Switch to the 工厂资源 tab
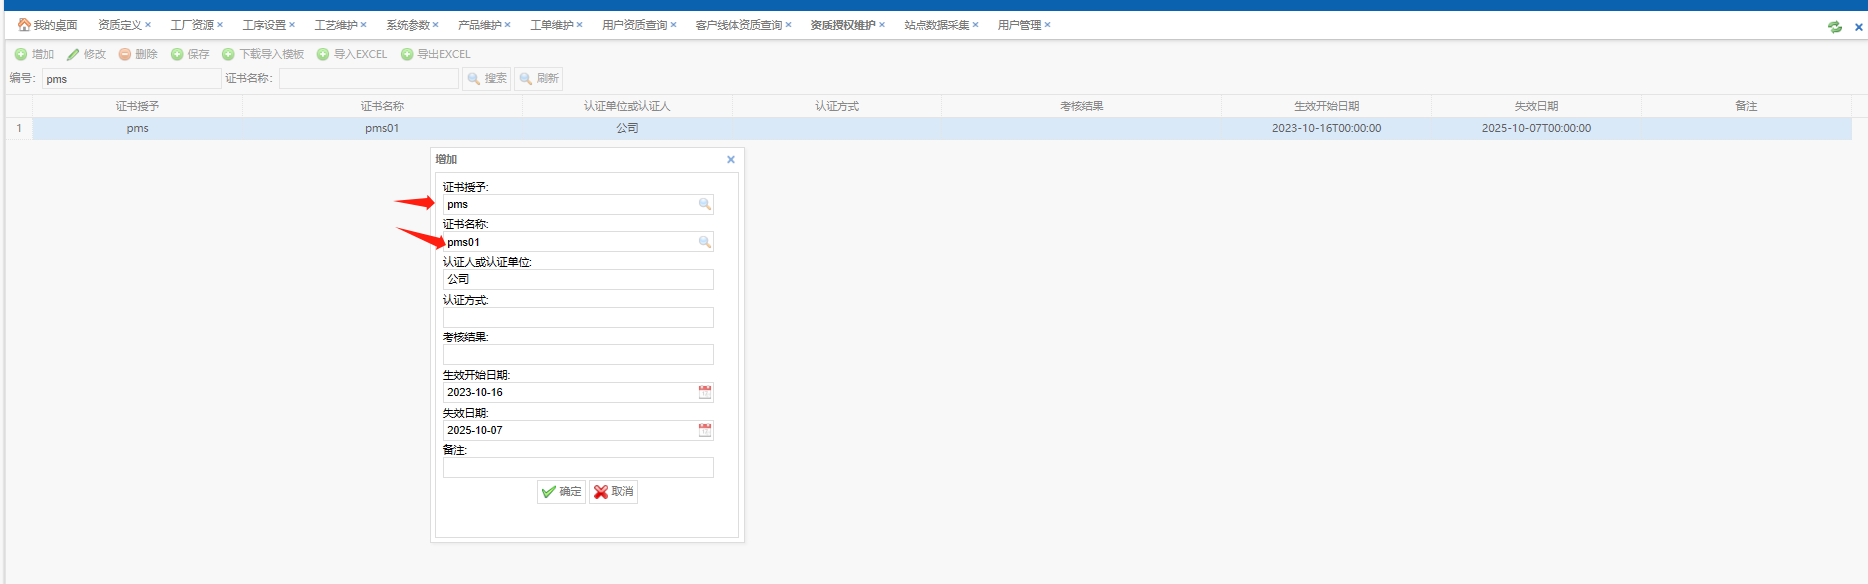 tap(191, 25)
